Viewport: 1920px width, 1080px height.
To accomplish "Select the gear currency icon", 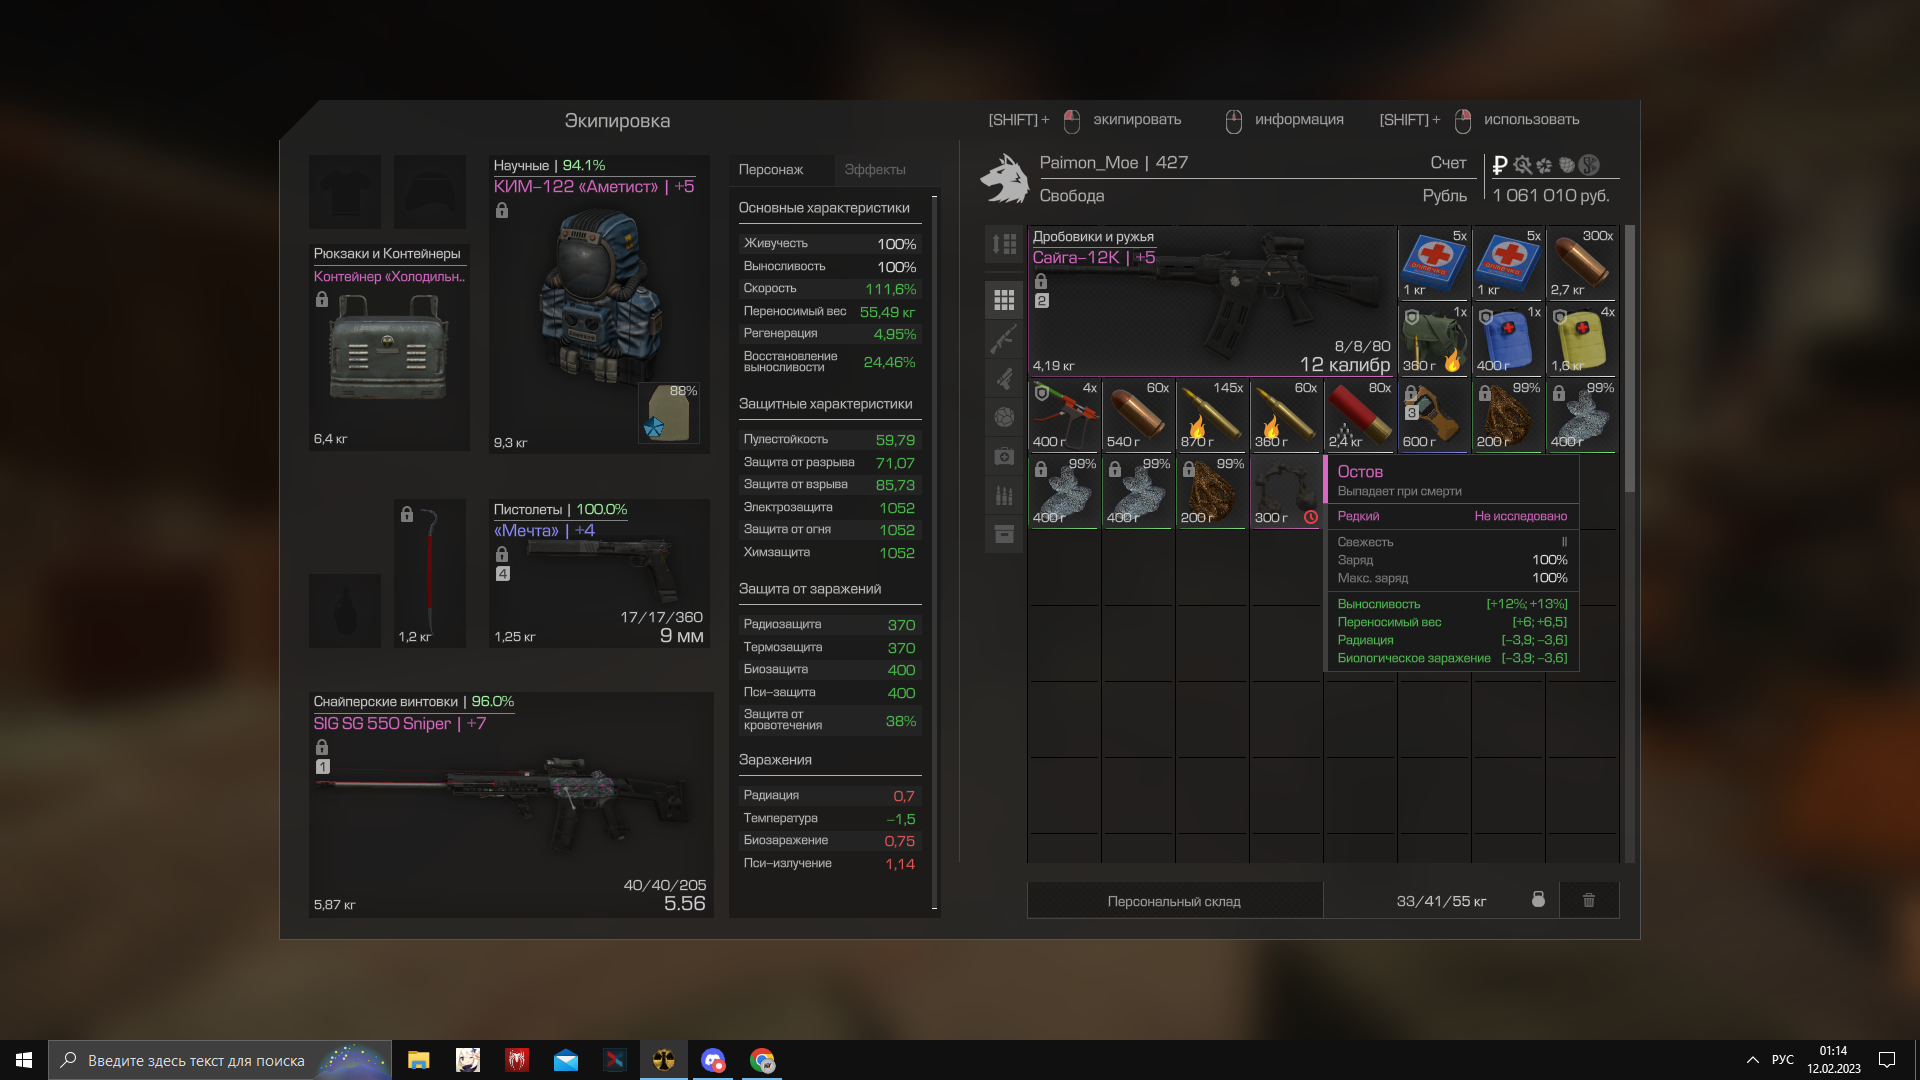I will [1522, 165].
